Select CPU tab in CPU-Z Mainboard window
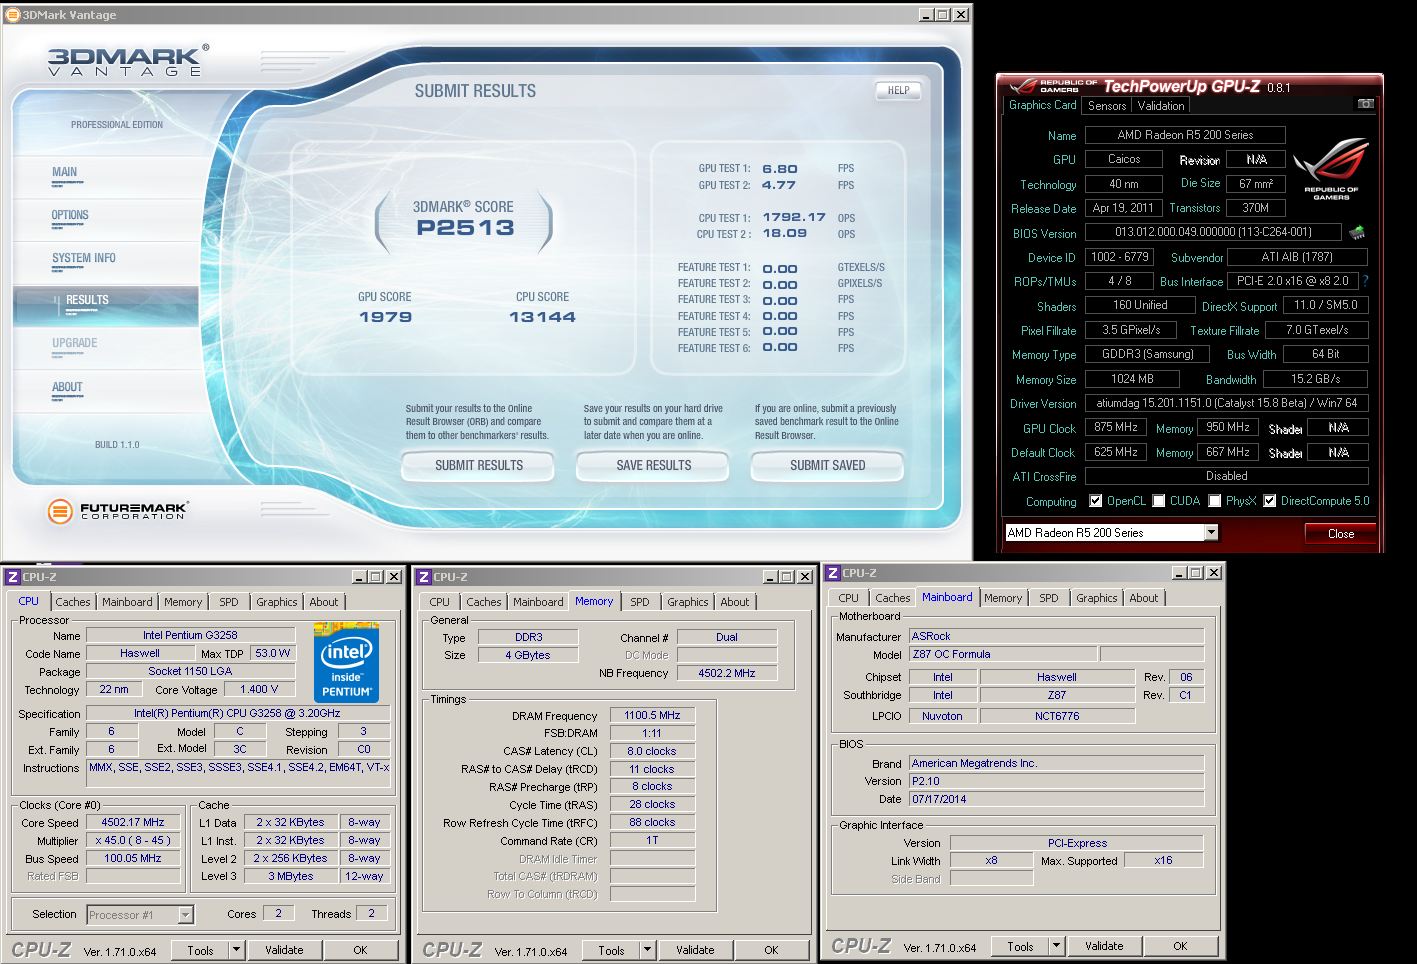1417x964 pixels. (x=849, y=598)
